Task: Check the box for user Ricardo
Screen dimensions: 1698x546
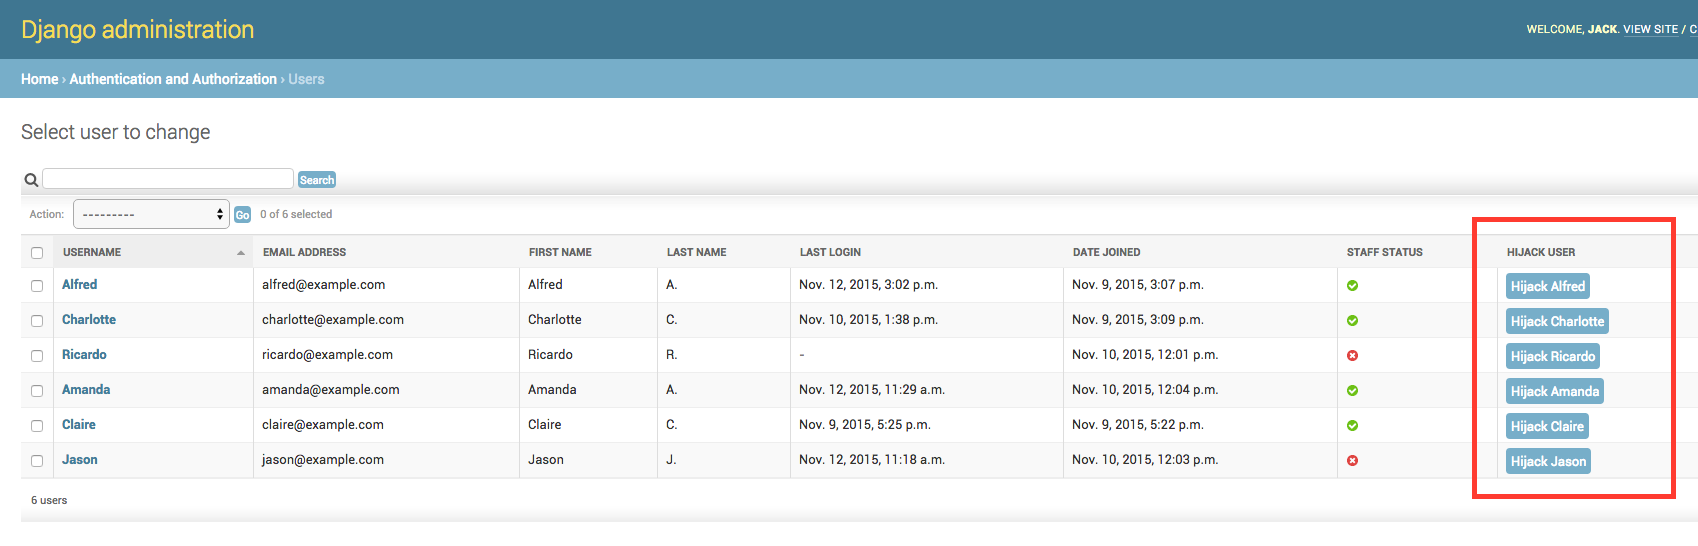Action: point(37,356)
